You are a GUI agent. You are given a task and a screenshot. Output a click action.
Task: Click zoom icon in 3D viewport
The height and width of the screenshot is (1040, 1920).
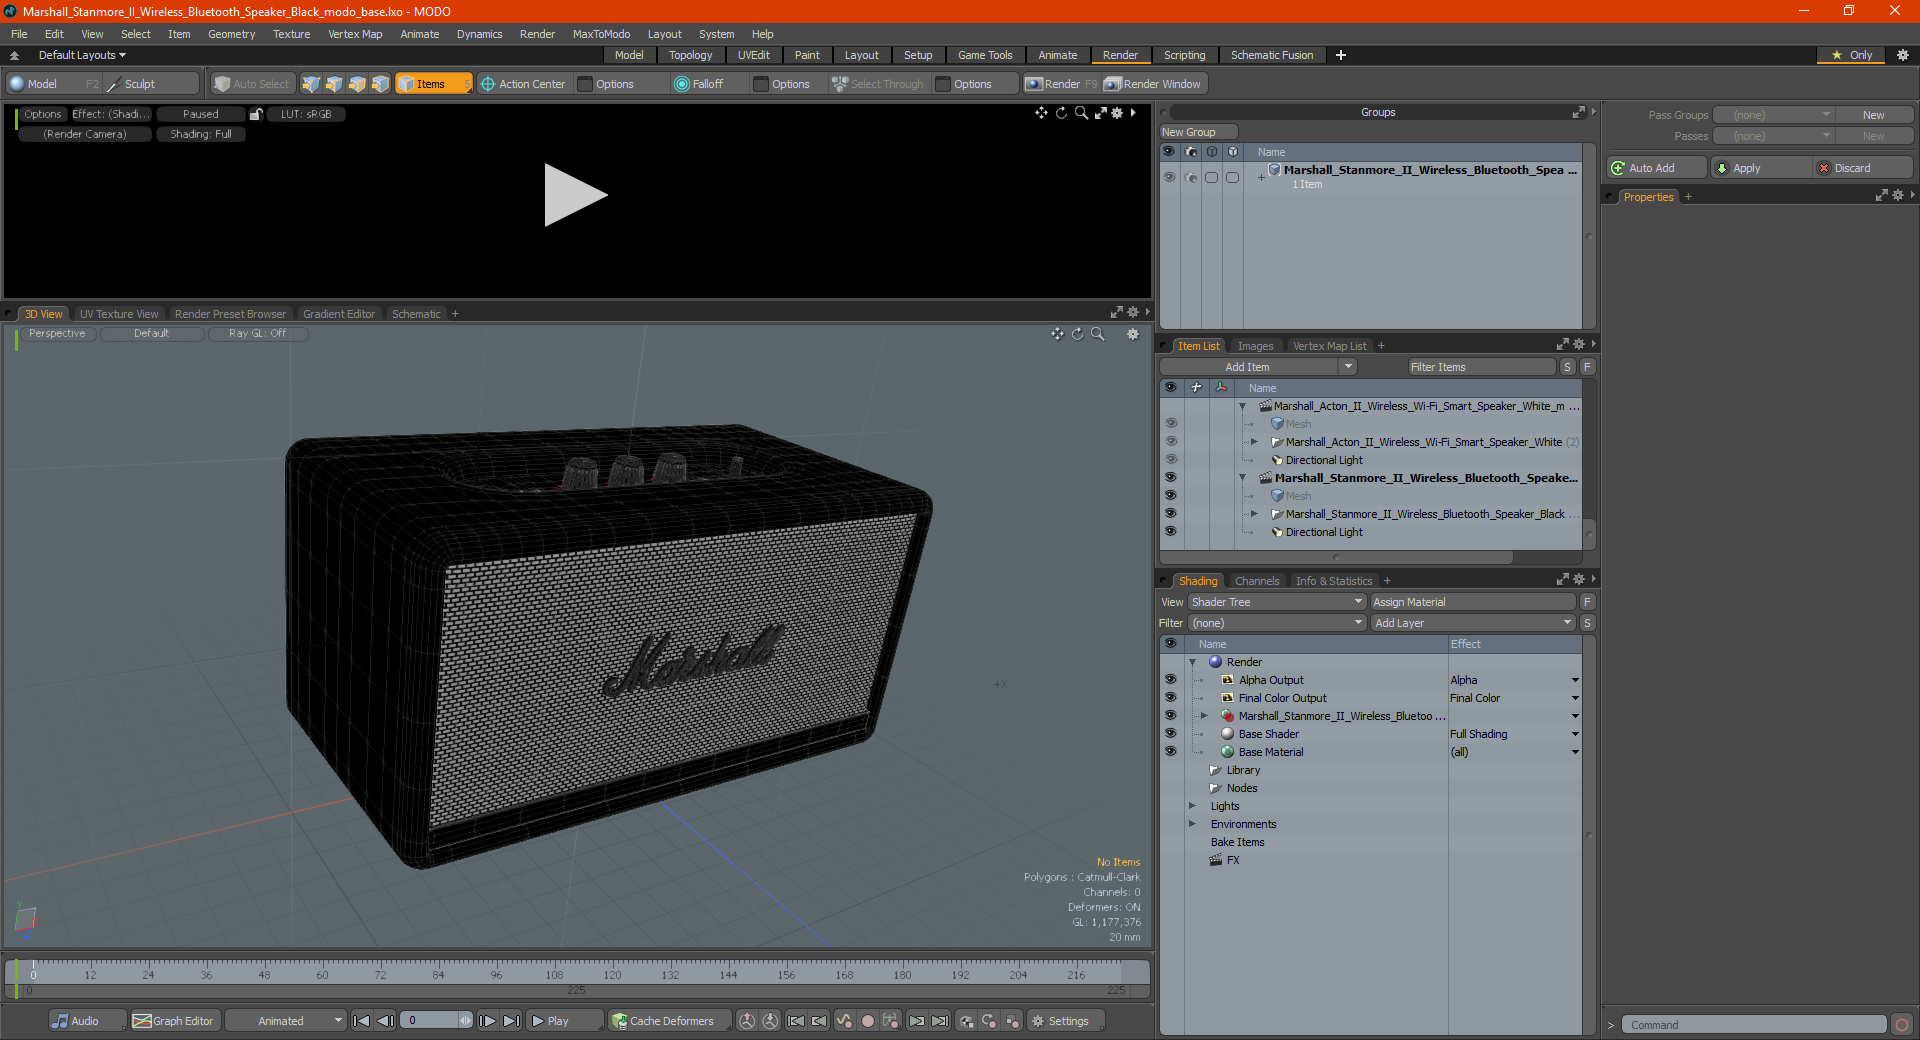(1097, 334)
